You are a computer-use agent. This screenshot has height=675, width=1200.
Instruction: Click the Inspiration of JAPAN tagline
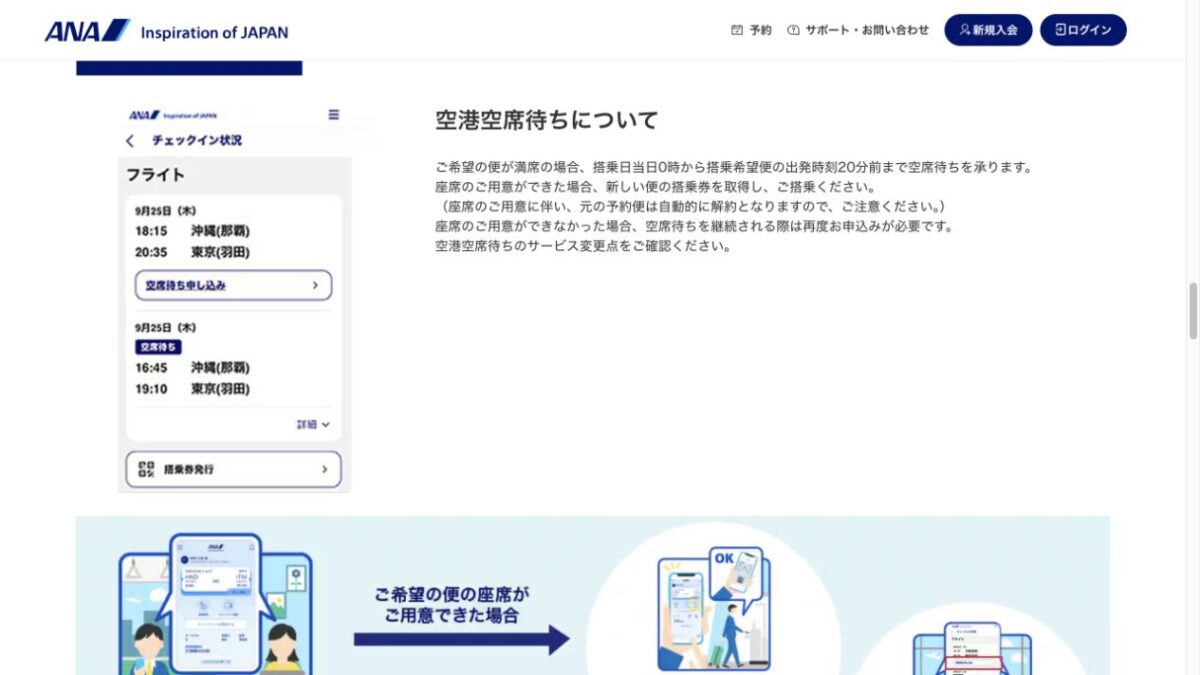[214, 32]
